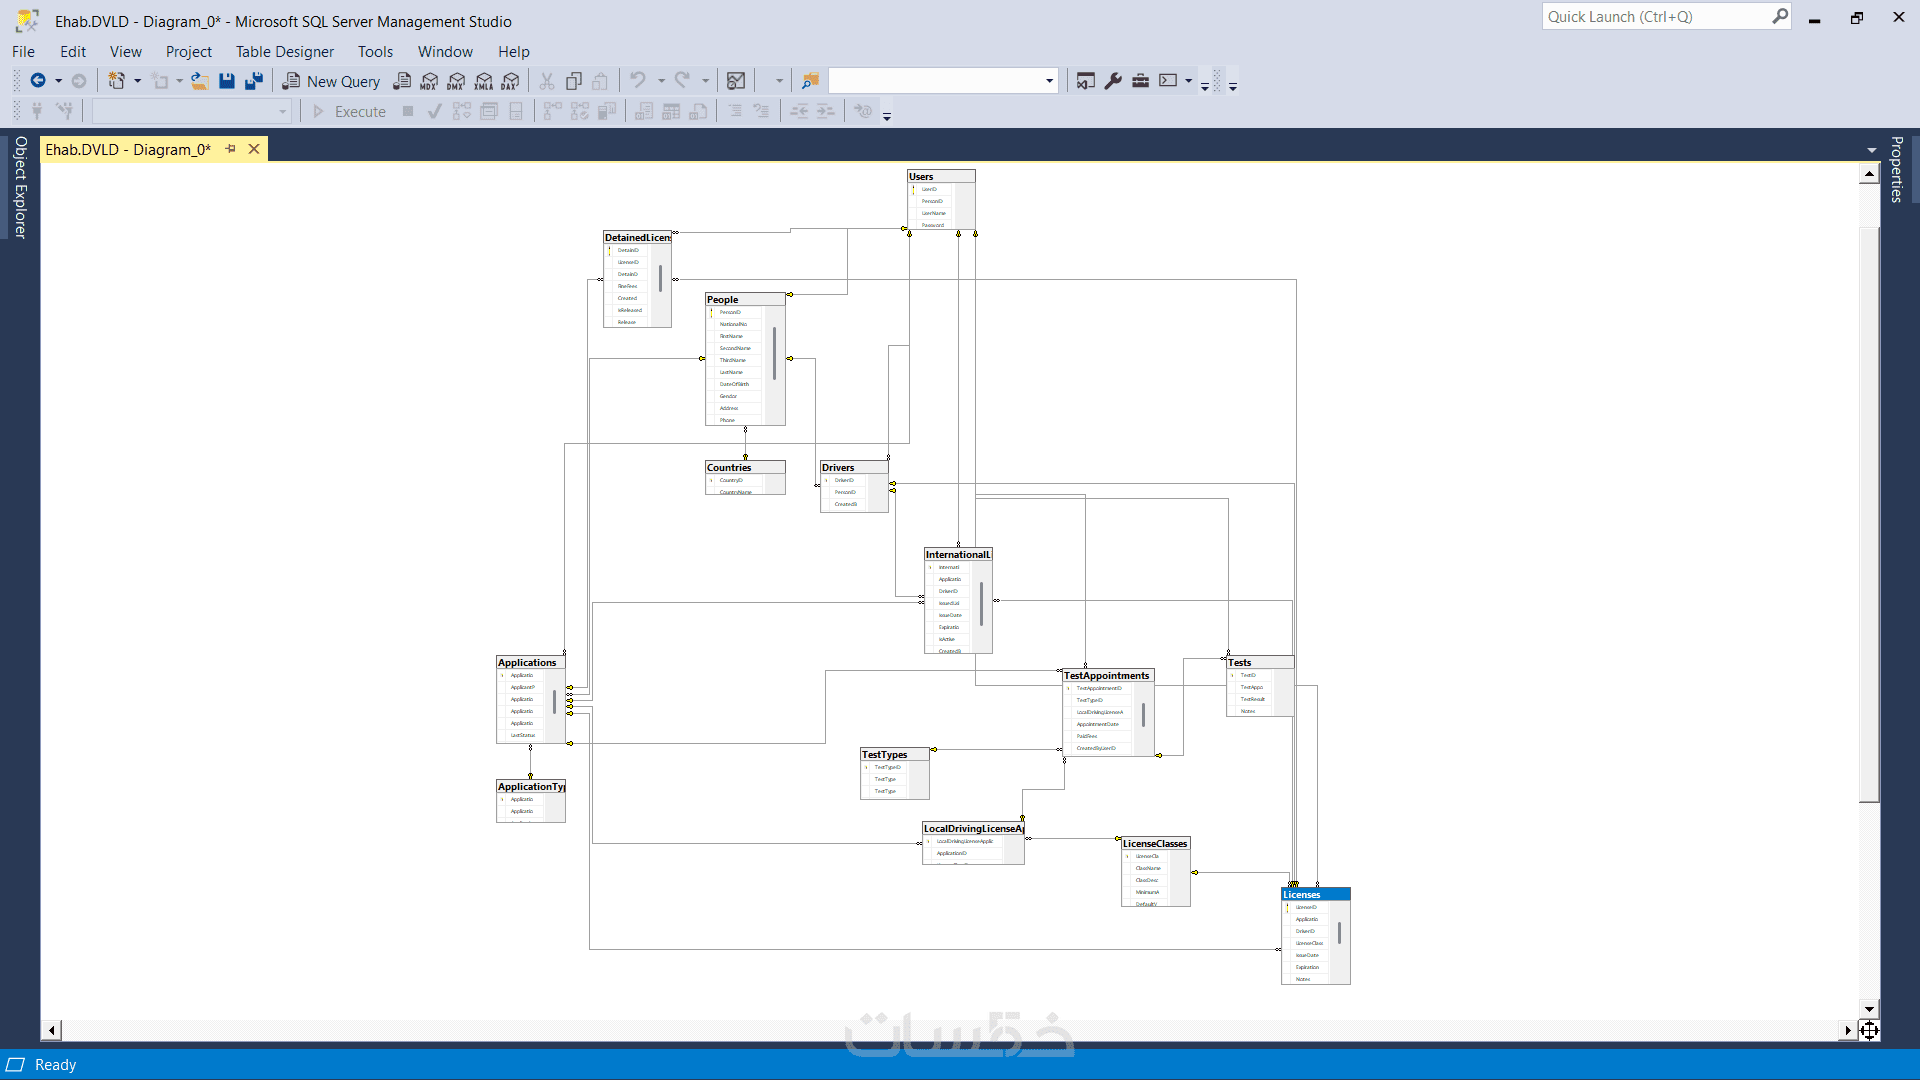Click the Activity Monitor icon
This screenshot has height=1080, width=1920.
(x=736, y=81)
